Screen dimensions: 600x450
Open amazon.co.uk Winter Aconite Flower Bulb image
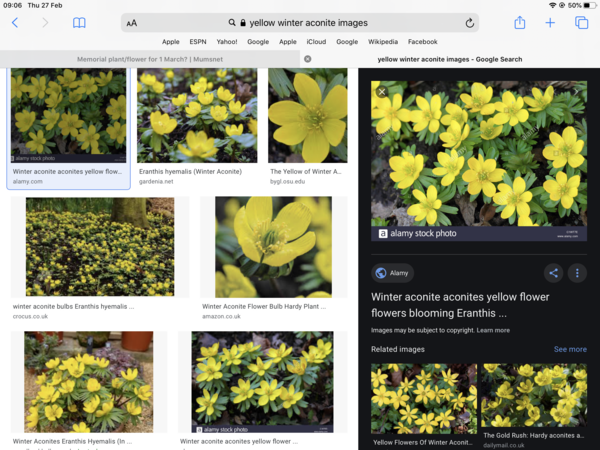click(273, 247)
